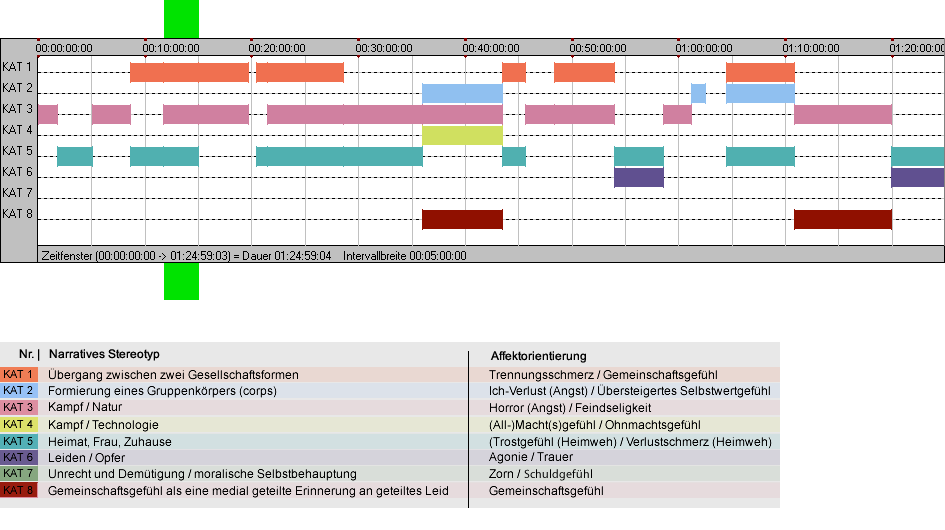
Task: Select orange KAT 1 segment starting after 00:20:00:00
Action: [300, 72]
